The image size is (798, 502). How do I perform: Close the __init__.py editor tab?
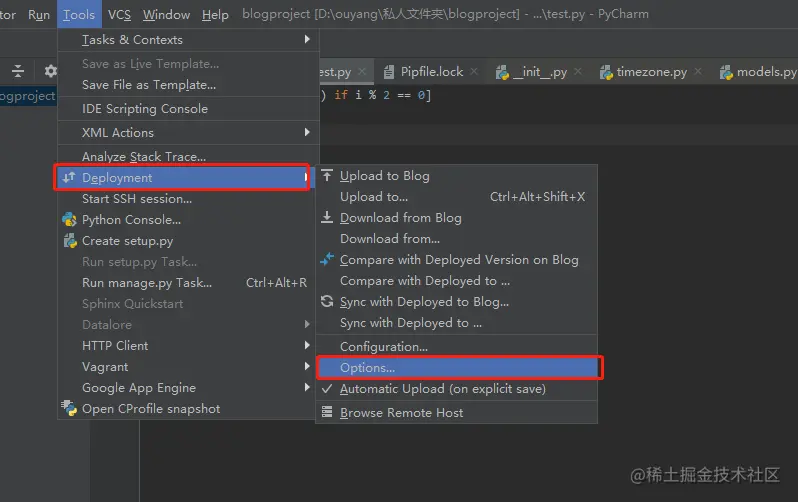coord(578,71)
